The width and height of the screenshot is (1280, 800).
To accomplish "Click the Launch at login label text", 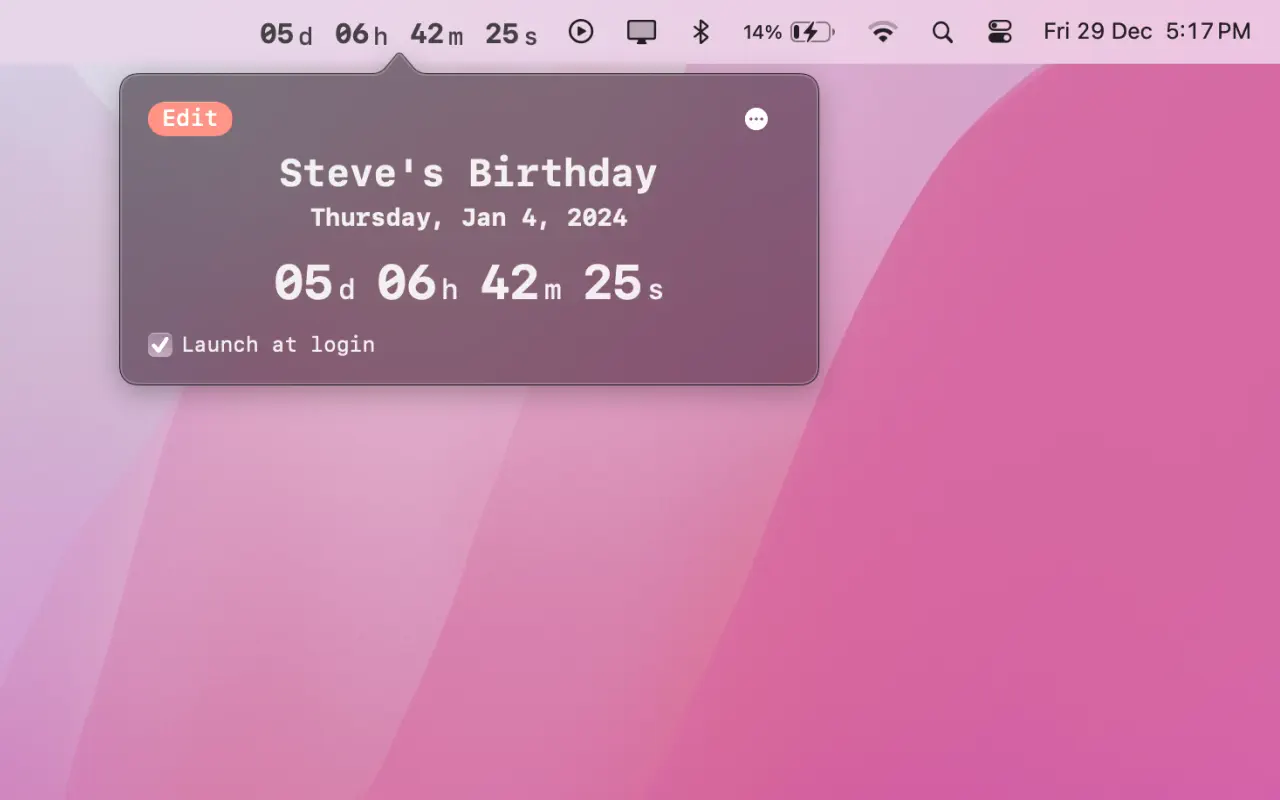I will (x=278, y=345).
